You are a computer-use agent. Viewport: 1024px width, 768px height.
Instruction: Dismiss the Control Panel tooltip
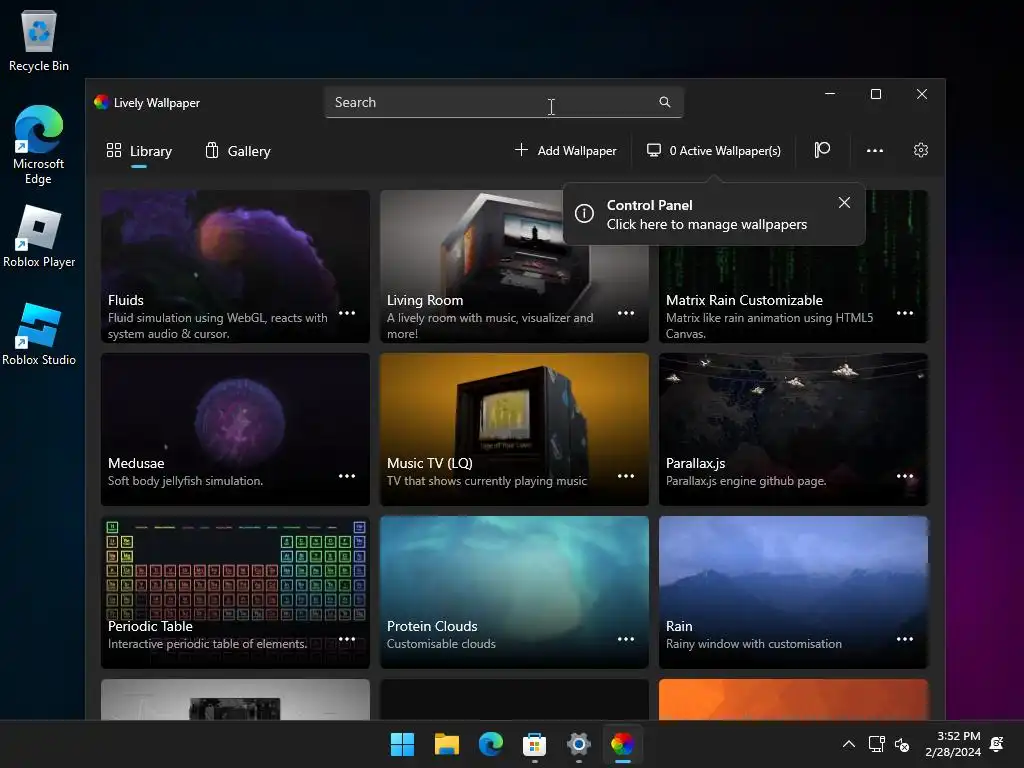[844, 202]
